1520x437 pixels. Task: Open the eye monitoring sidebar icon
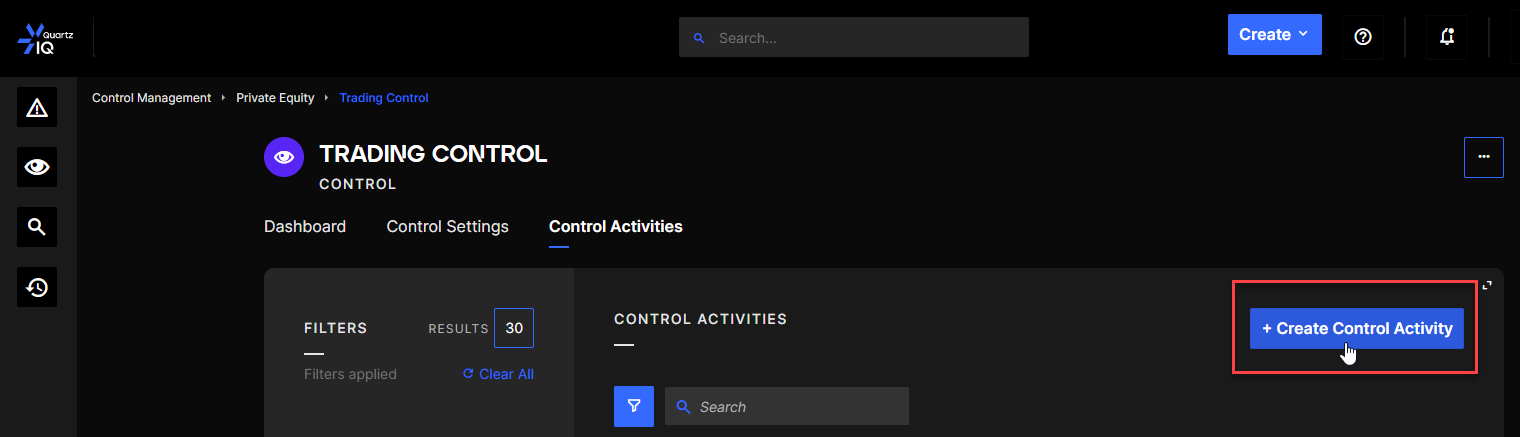[x=37, y=167]
